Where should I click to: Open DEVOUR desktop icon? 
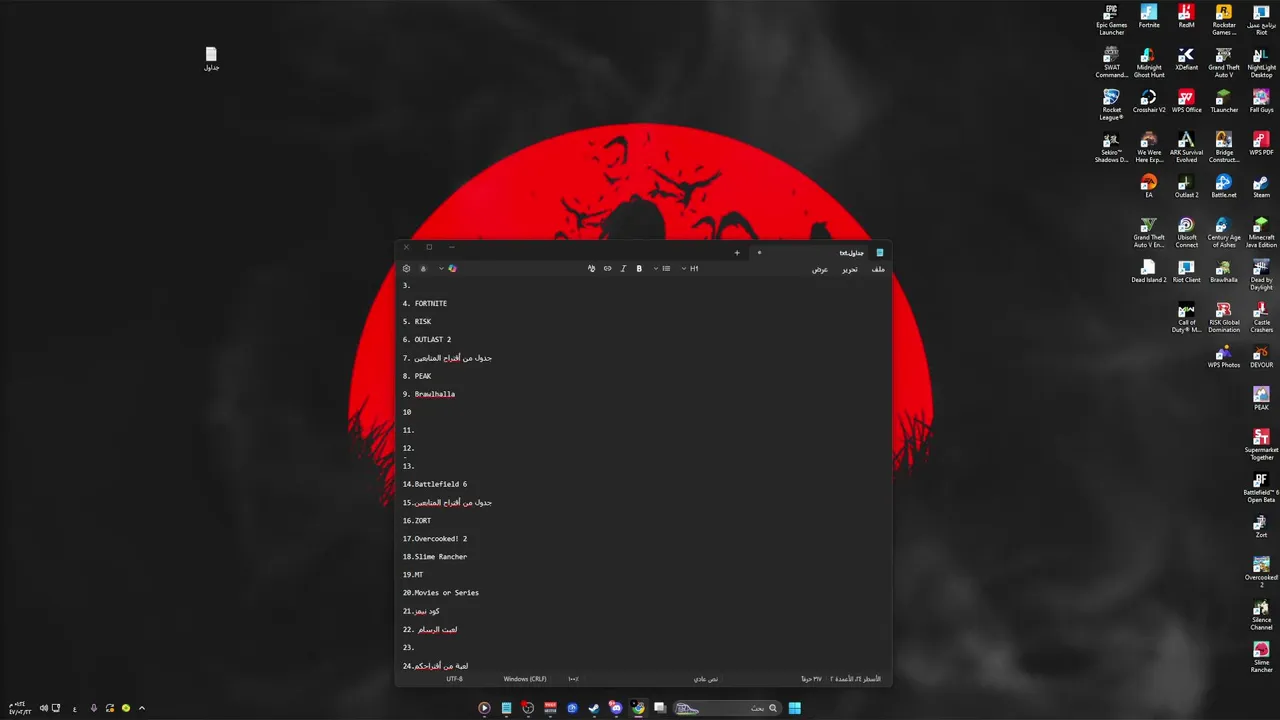1261,356
